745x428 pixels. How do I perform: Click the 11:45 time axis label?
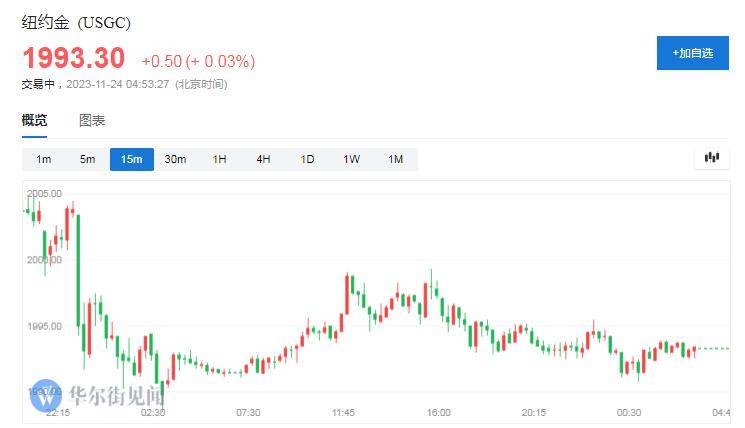343,412
